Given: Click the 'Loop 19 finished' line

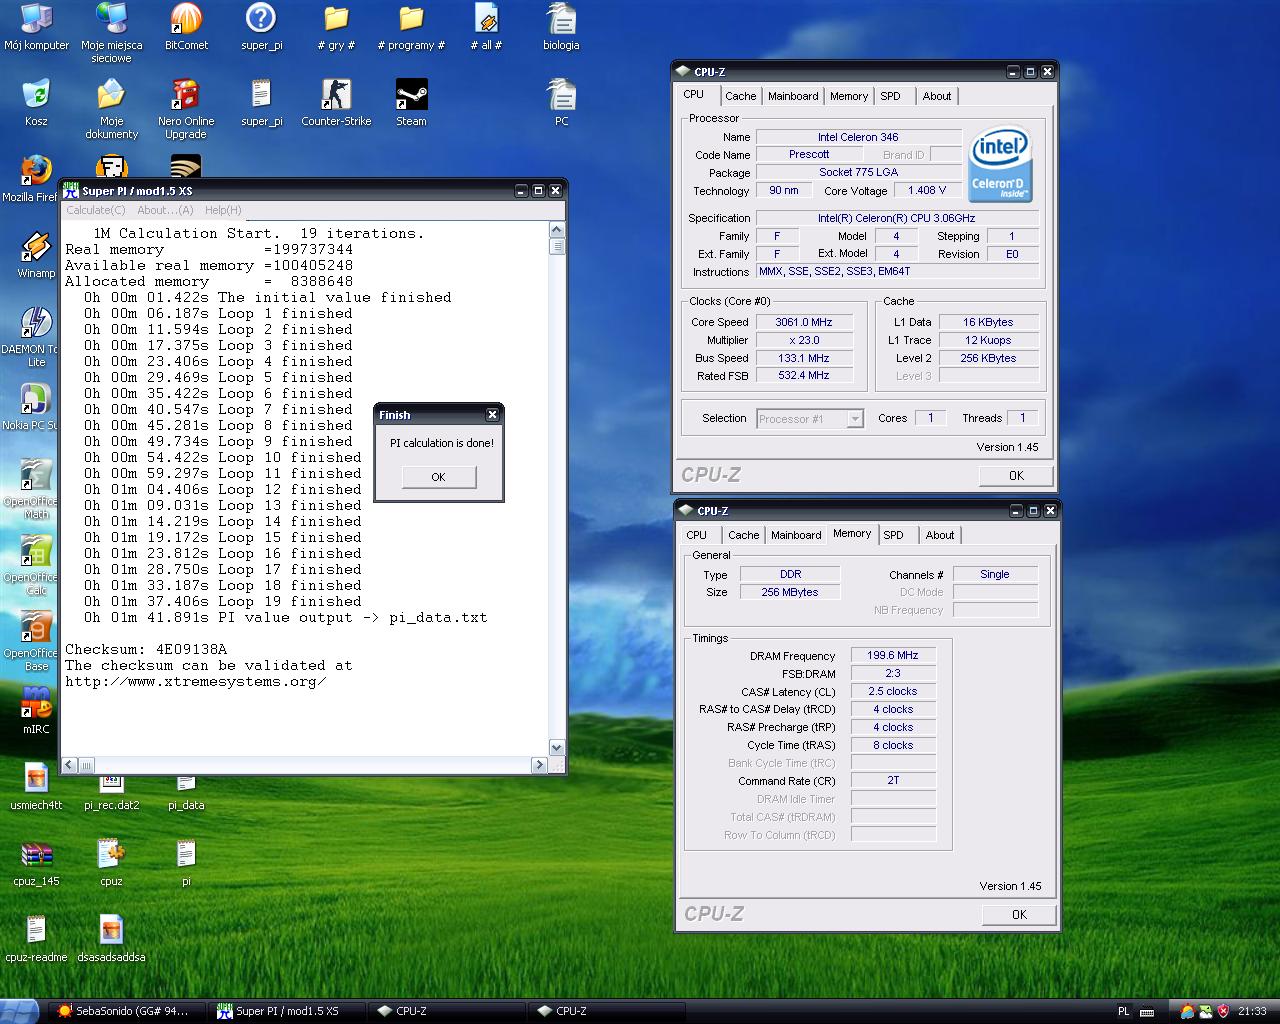Looking at the screenshot, I should [x=223, y=602].
